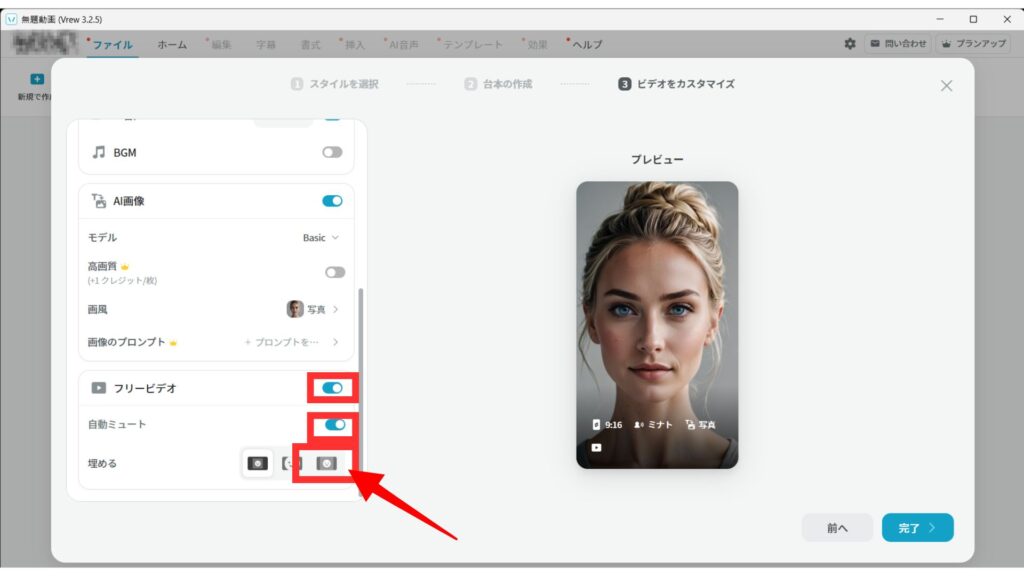Viewport: 1024px width, 576px height.
Task: Open the ホーム menu tab
Action: [x=171, y=45]
